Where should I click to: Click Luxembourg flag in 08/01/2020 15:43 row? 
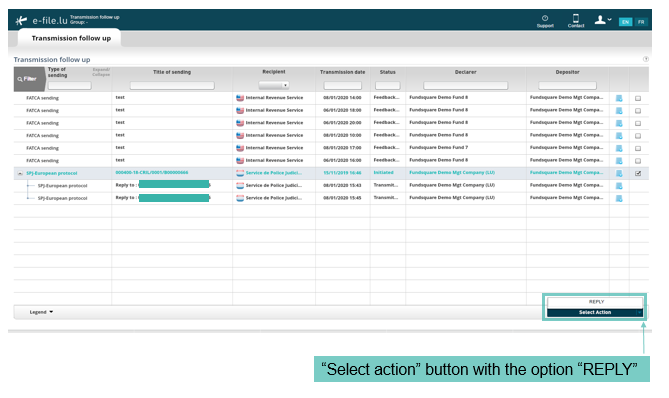point(240,186)
